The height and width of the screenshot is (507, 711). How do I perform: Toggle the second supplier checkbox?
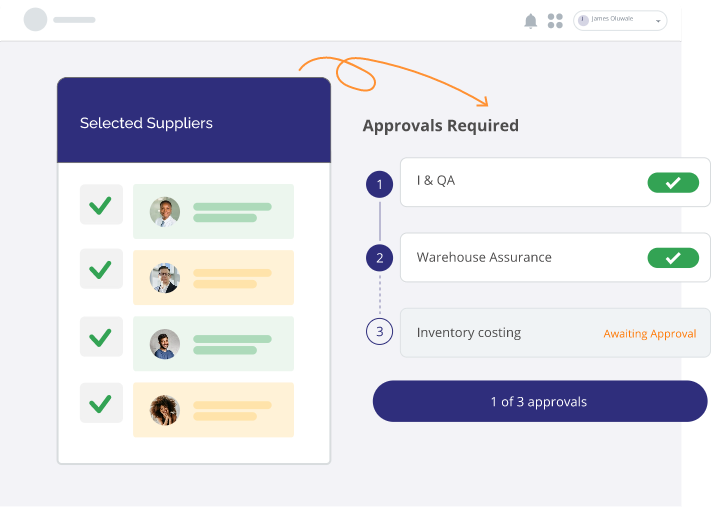point(101,270)
